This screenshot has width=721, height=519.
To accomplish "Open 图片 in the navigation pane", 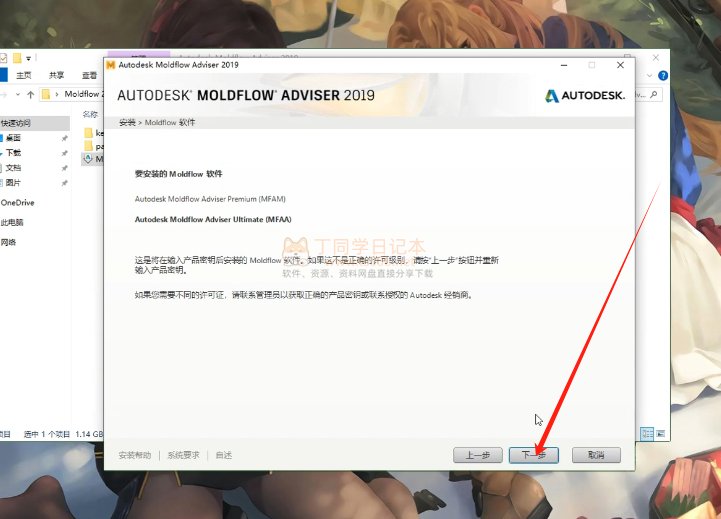I will pos(13,183).
